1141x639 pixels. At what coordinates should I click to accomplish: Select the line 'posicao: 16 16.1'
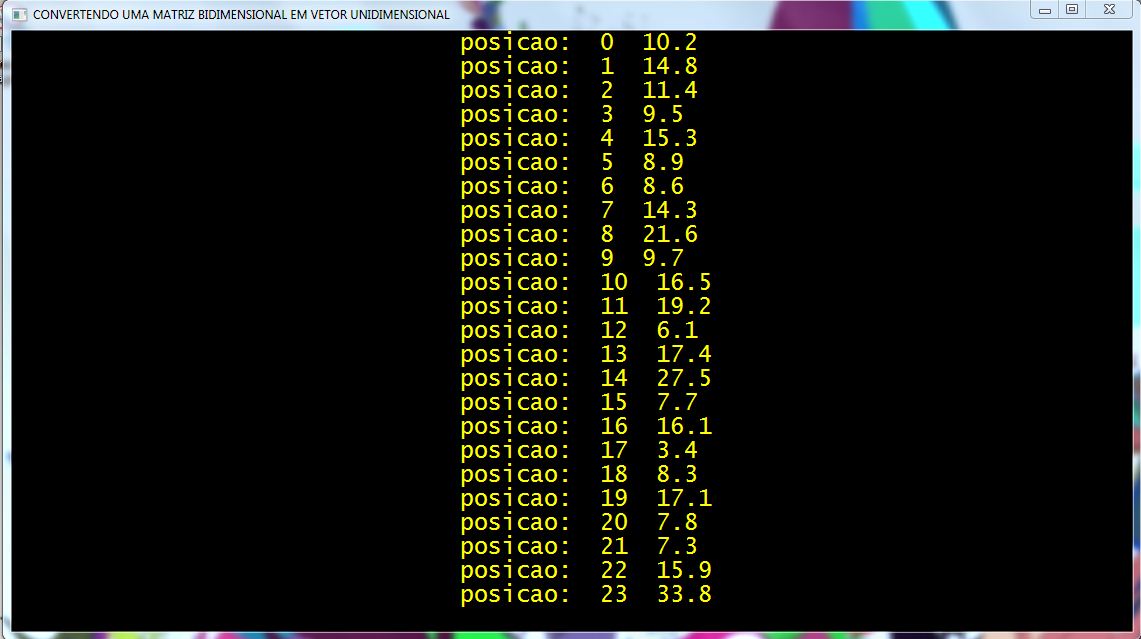586,427
